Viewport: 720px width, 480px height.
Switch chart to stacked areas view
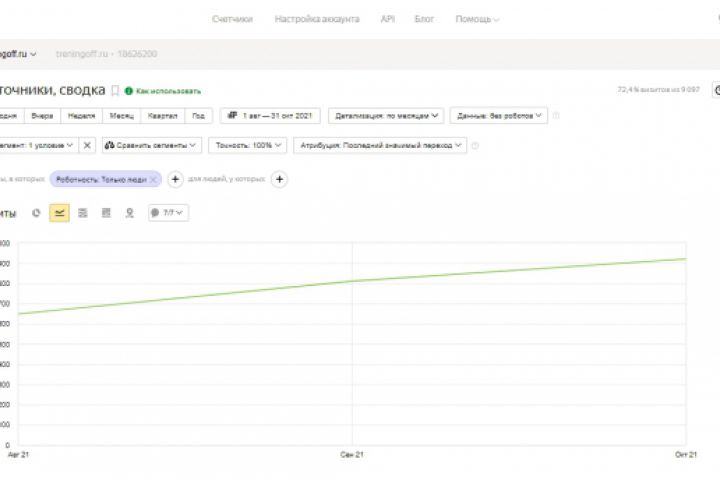click(x=83, y=213)
